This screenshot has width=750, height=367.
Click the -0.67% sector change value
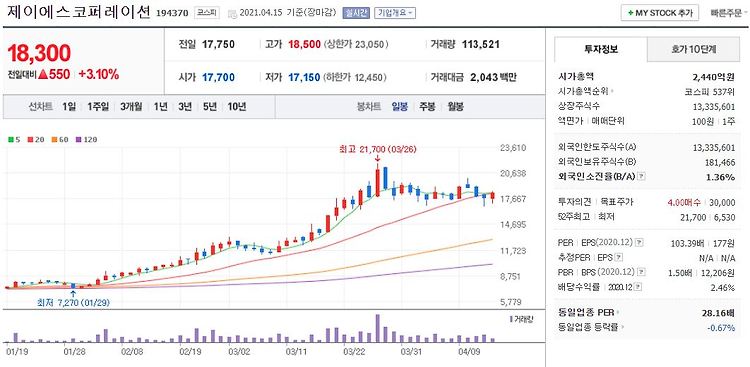[x=722, y=328]
